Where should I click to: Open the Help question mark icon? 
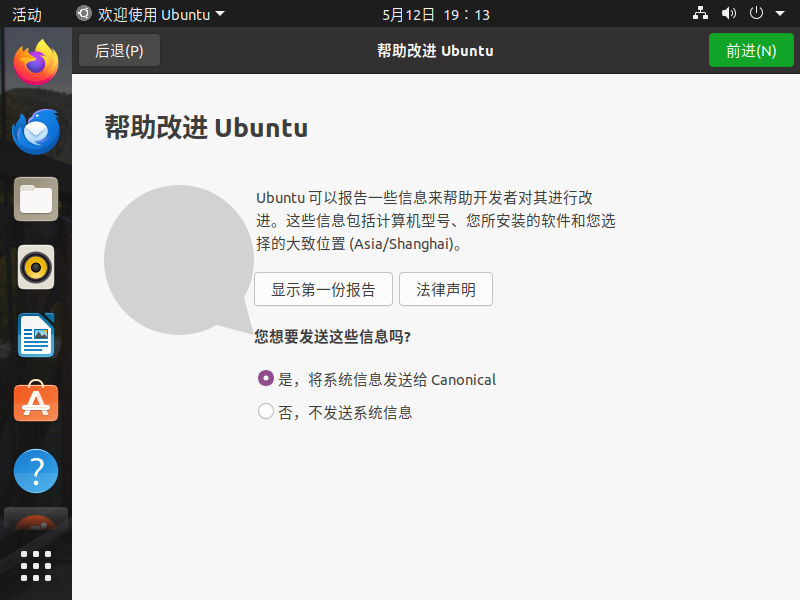click(36, 471)
